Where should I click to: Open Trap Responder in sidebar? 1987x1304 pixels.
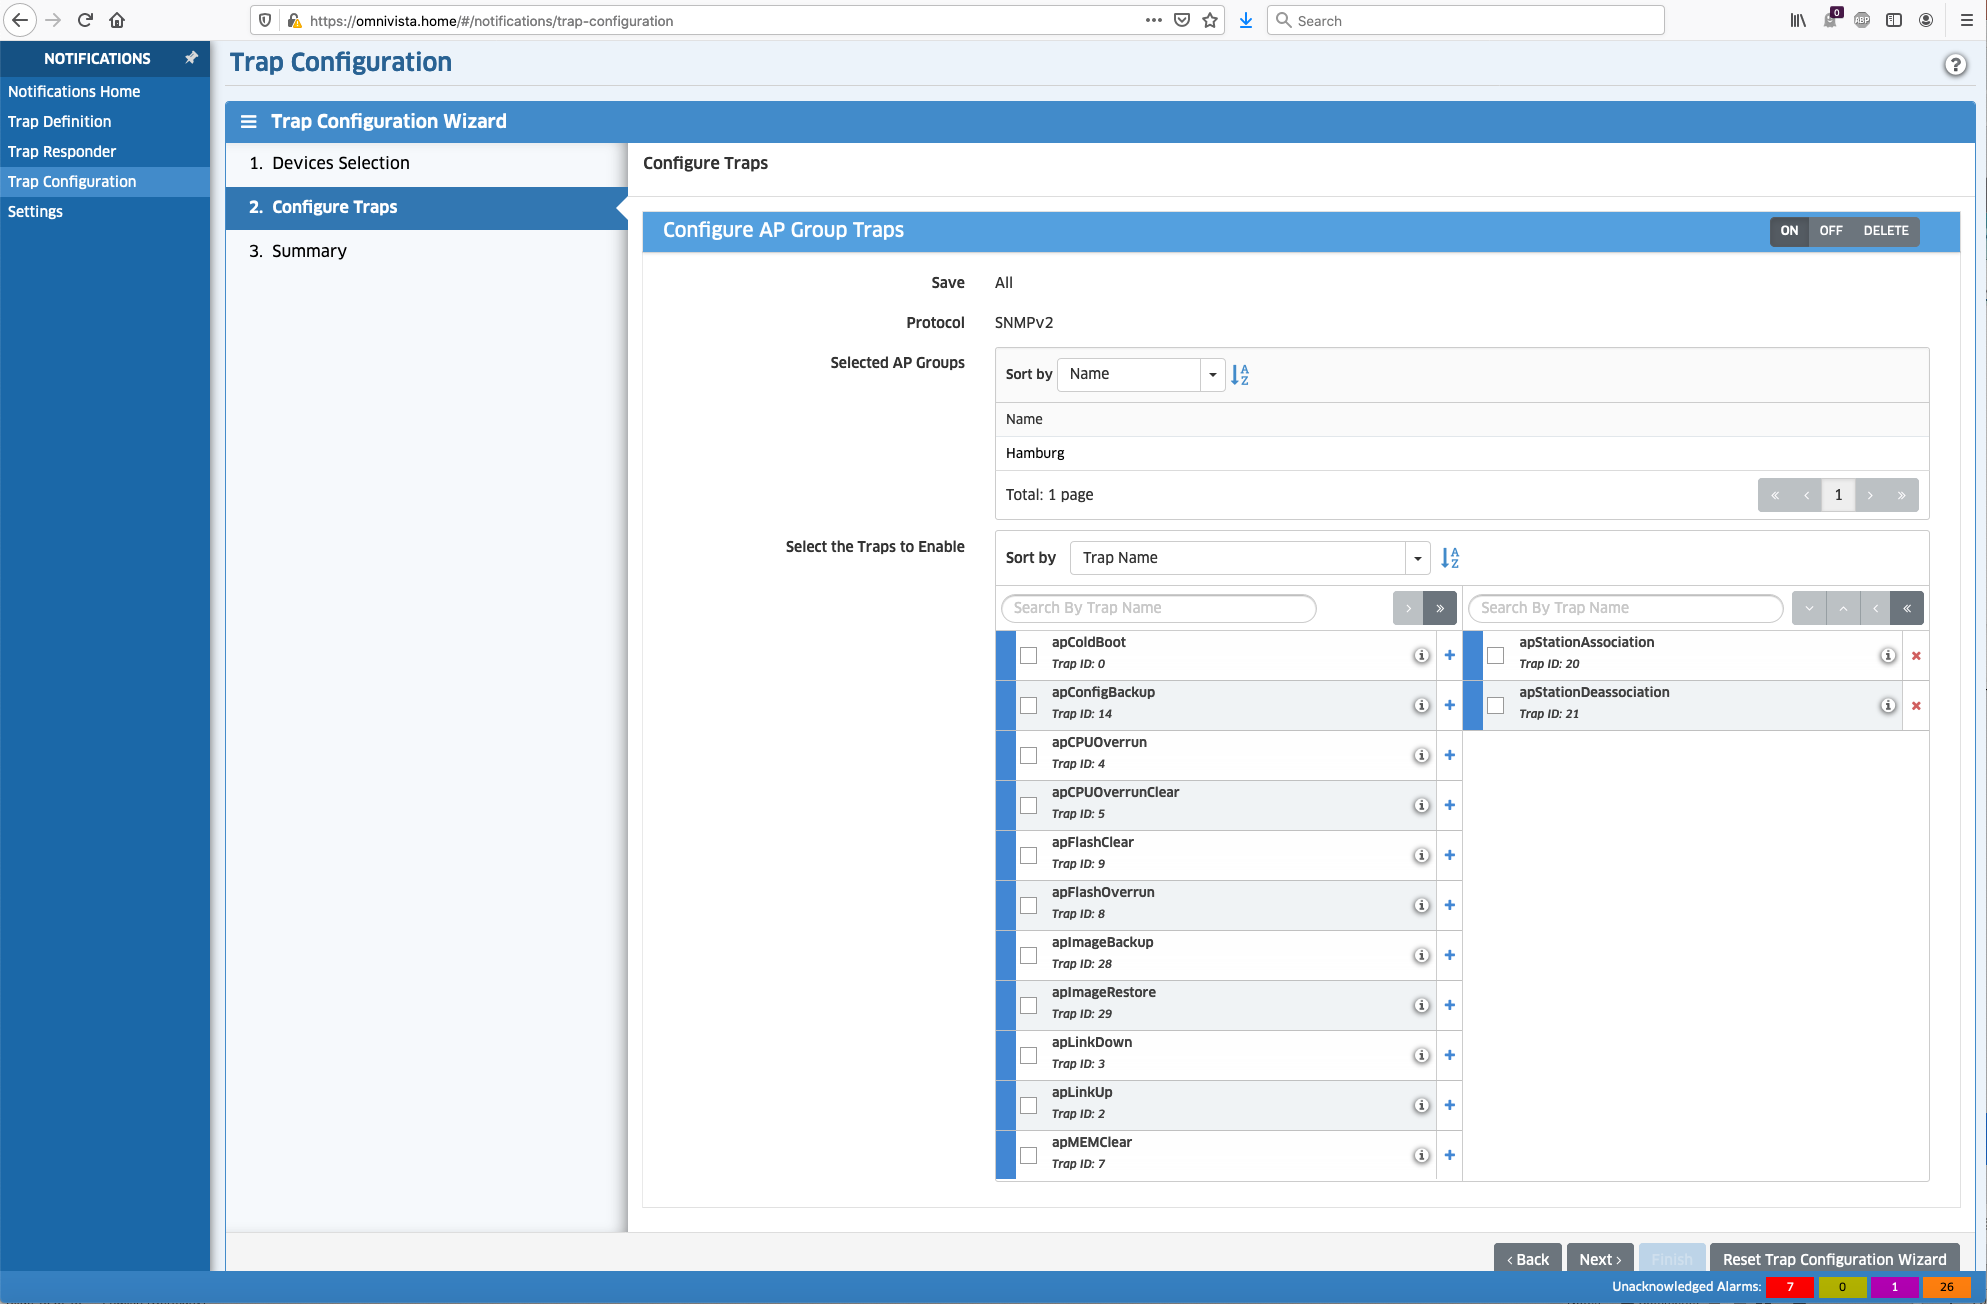click(x=62, y=151)
